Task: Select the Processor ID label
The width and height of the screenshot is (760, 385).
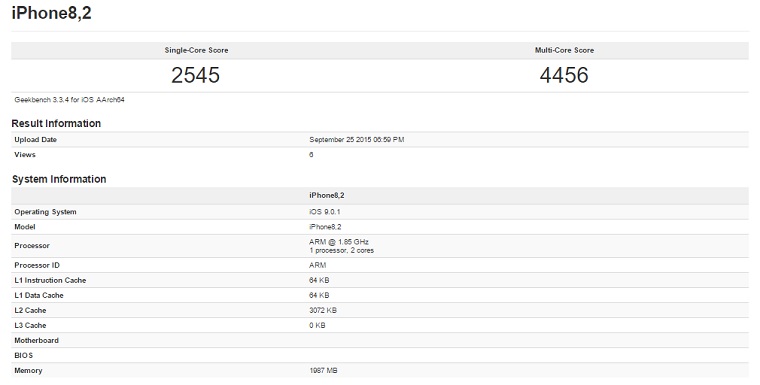Action: [x=37, y=265]
